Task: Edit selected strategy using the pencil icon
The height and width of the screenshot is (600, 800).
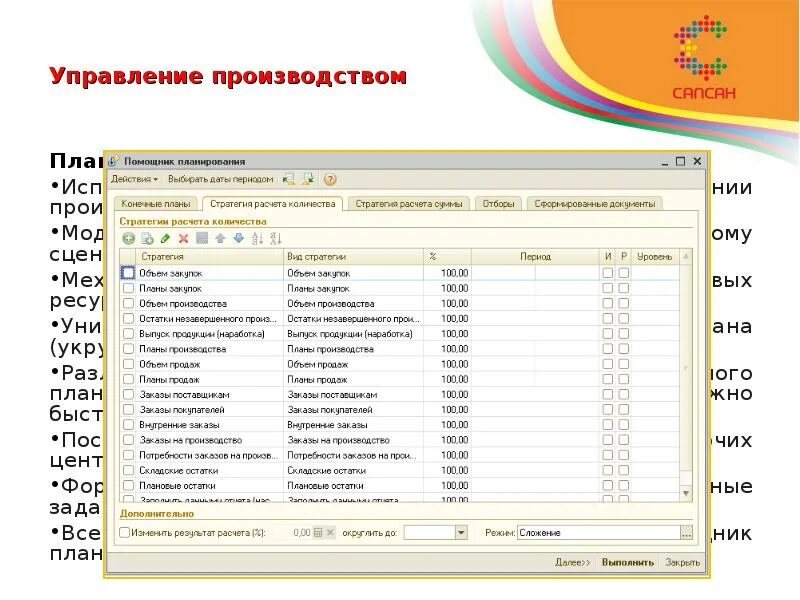Action: point(166,239)
